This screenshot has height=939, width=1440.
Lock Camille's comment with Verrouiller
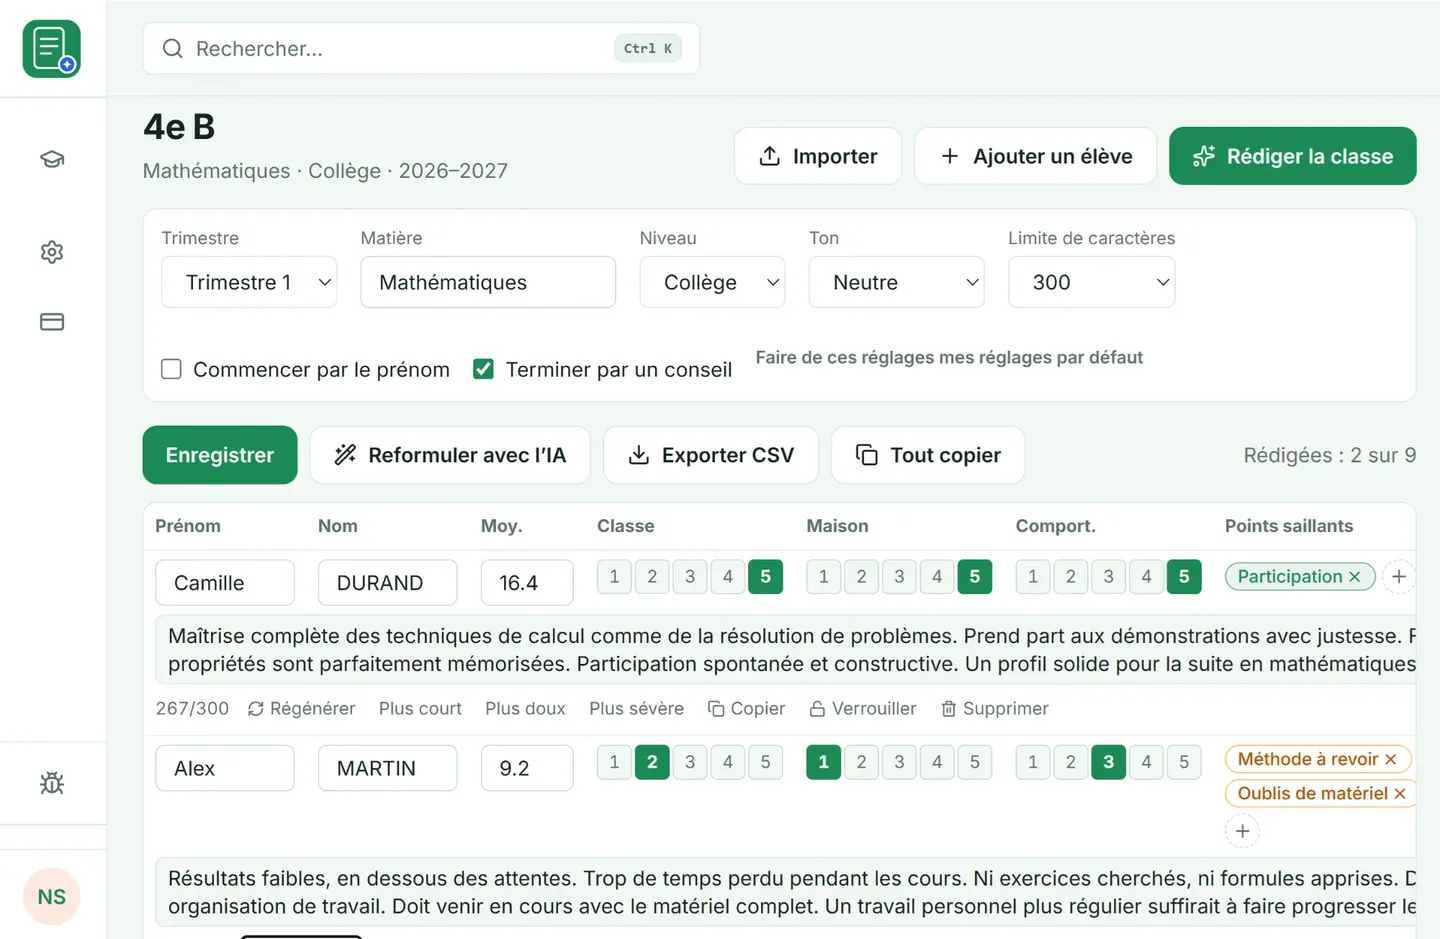(862, 708)
